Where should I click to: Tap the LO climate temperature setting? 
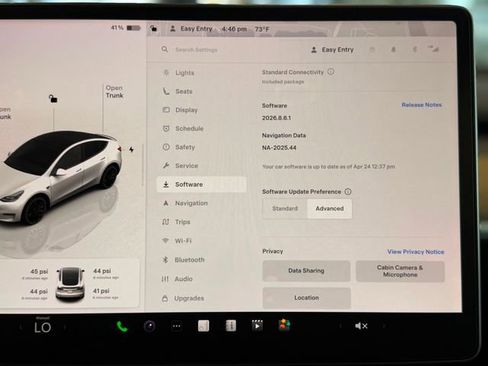point(43,328)
